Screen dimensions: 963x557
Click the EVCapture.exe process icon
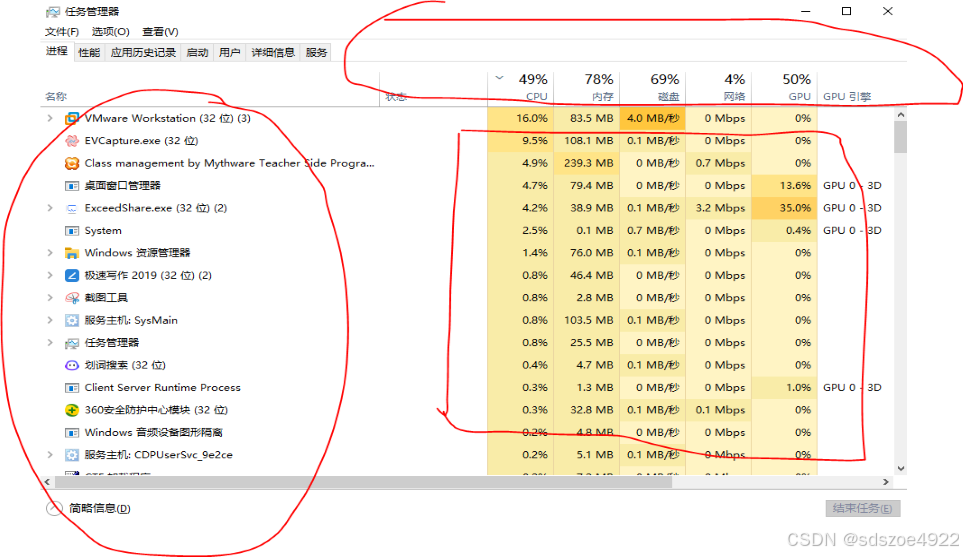pos(72,141)
